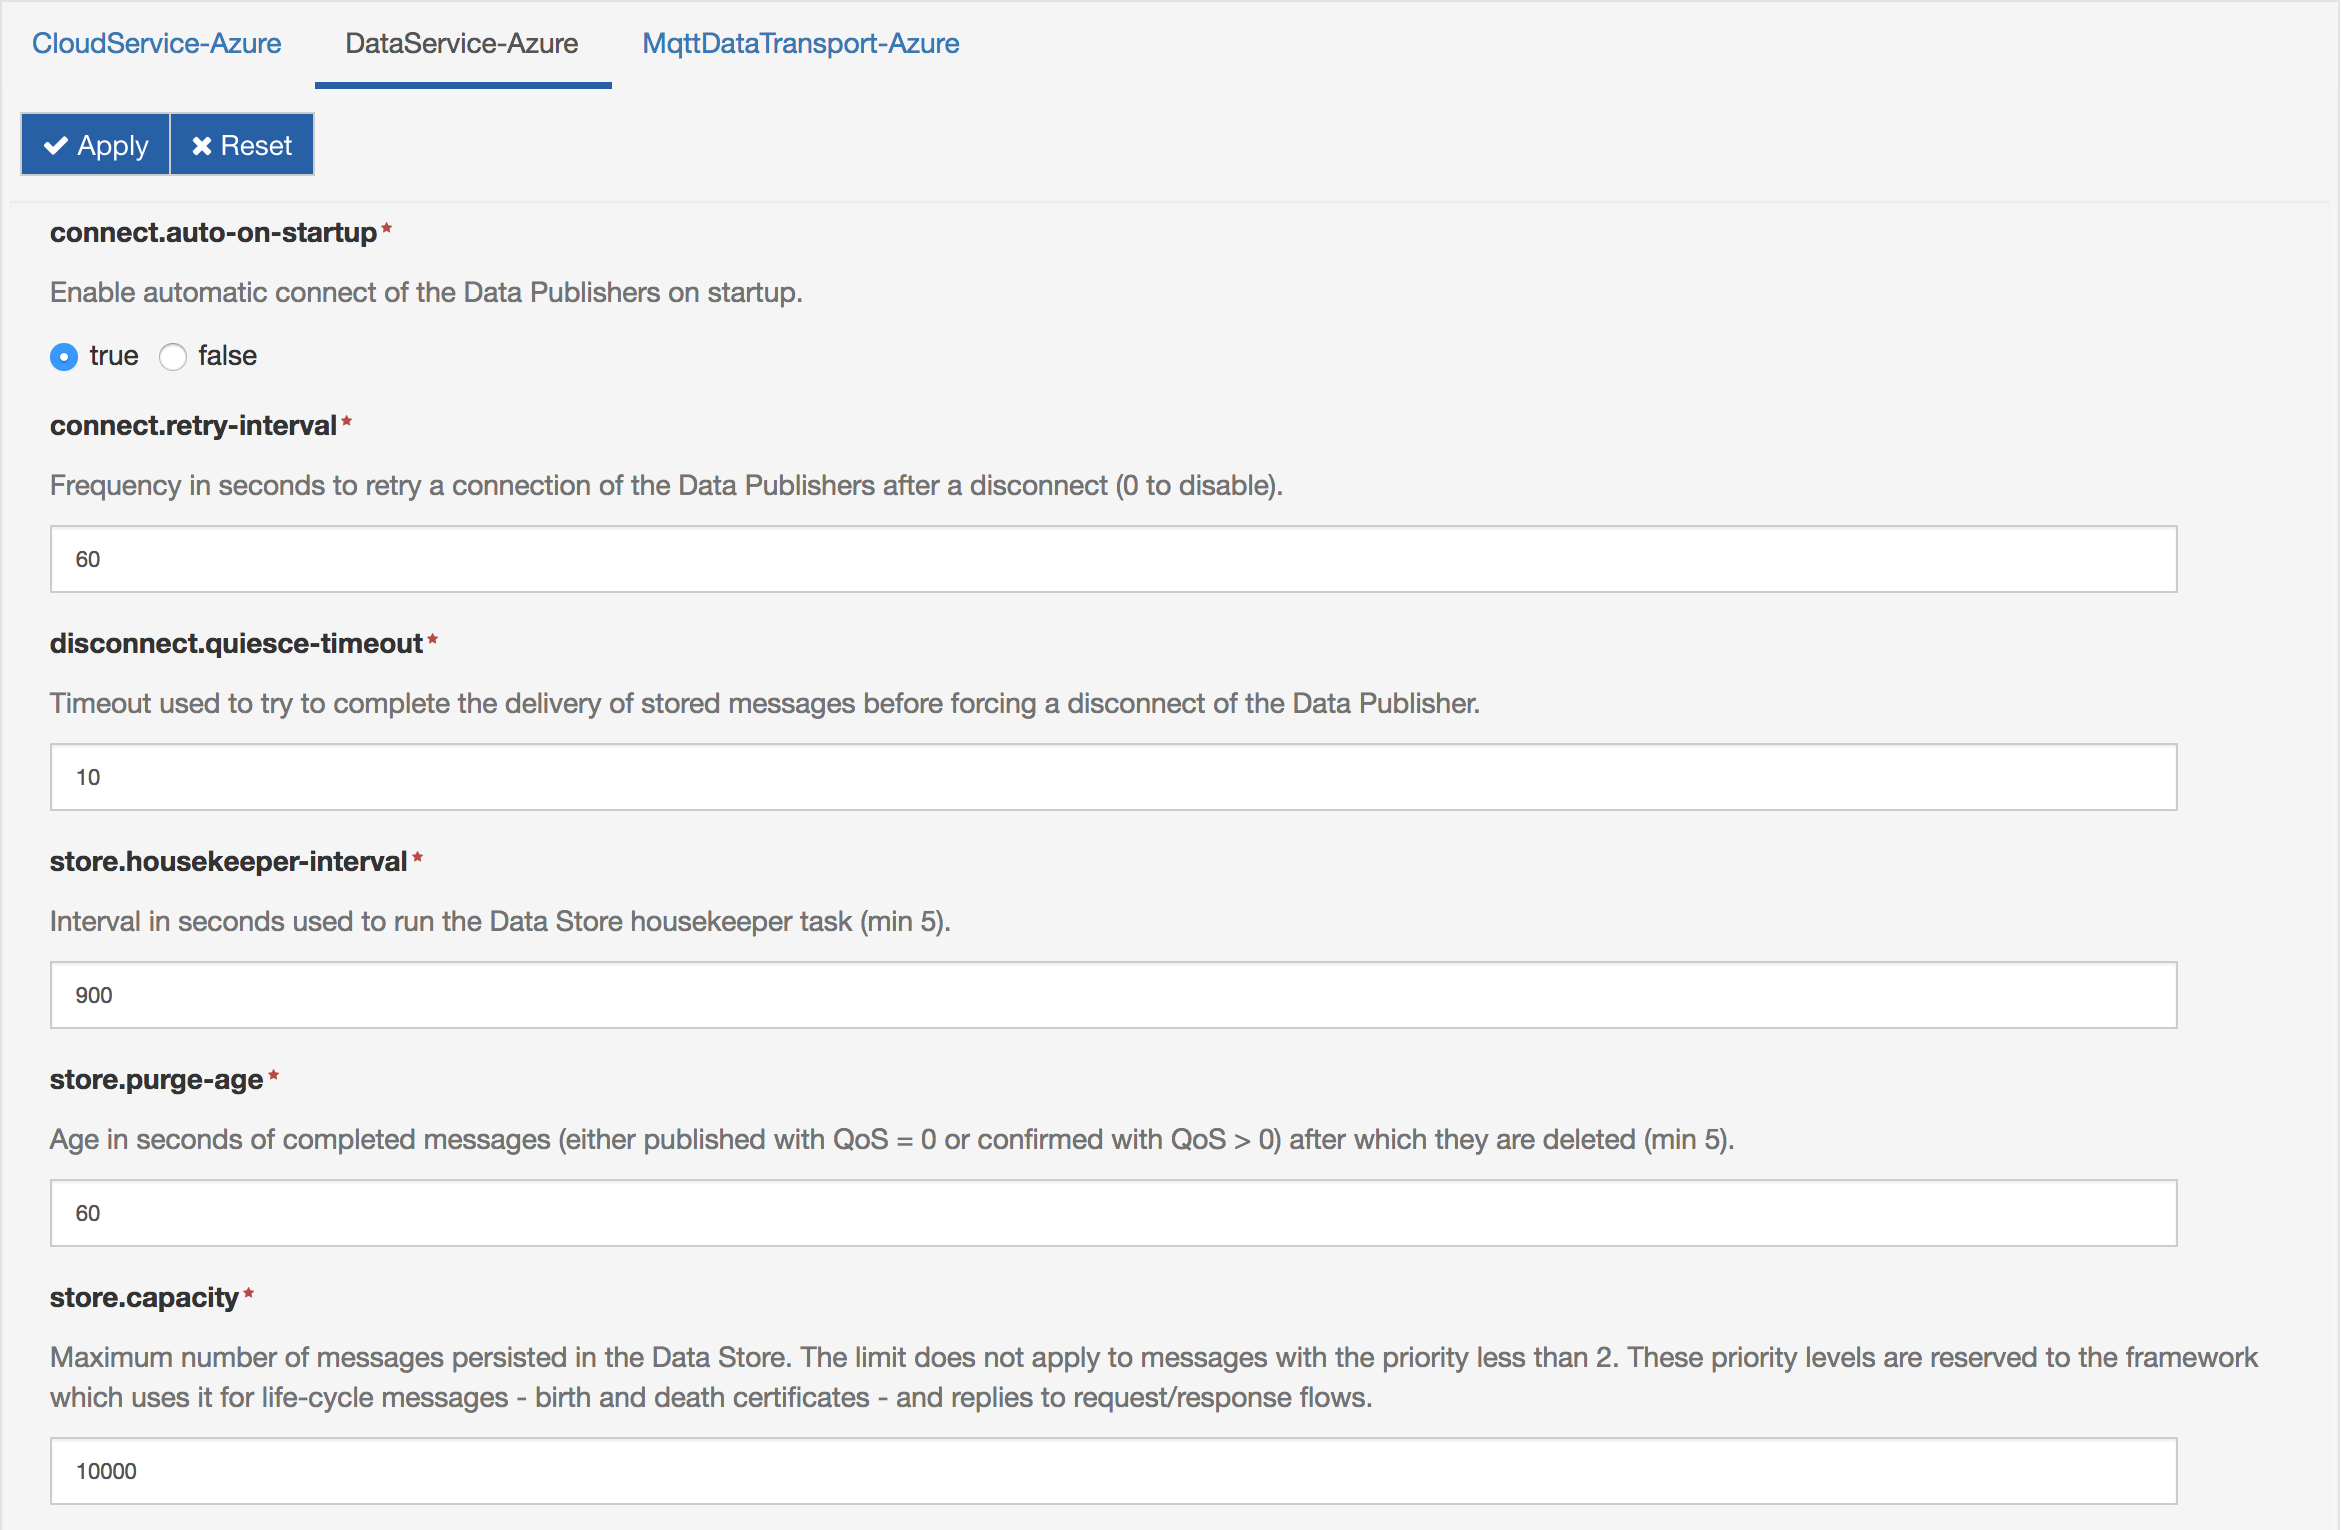This screenshot has width=2342, height=1530.
Task: Select true for connect.auto-on-startup
Action: click(x=64, y=357)
